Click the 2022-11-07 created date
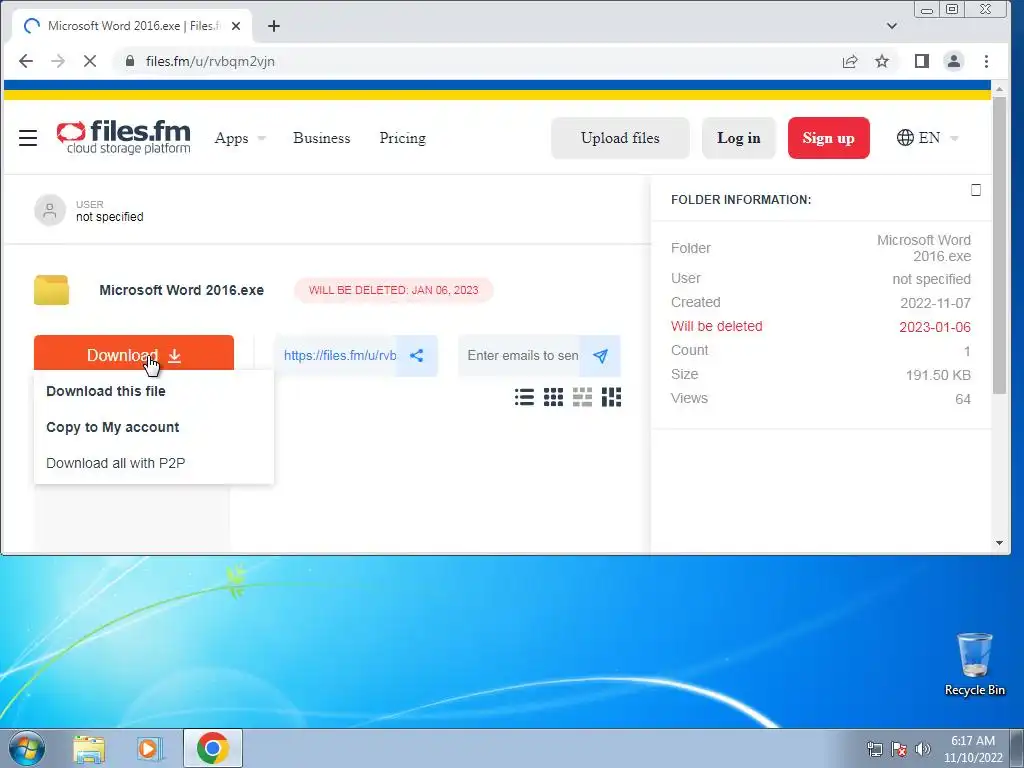The width and height of the screenshot is (1024, 768). point(935,303)
